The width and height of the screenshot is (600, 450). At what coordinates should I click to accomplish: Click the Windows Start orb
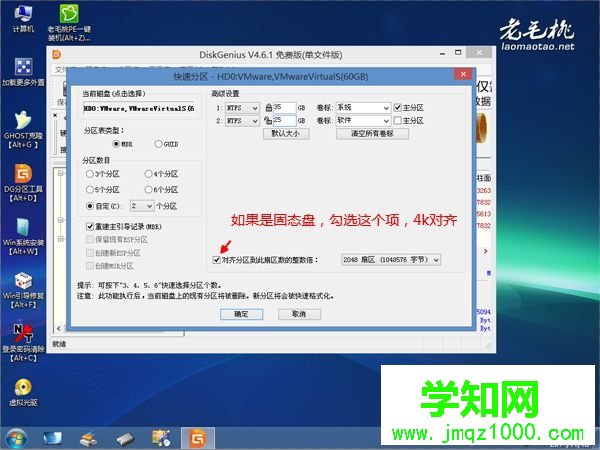[x=16, y=439]
